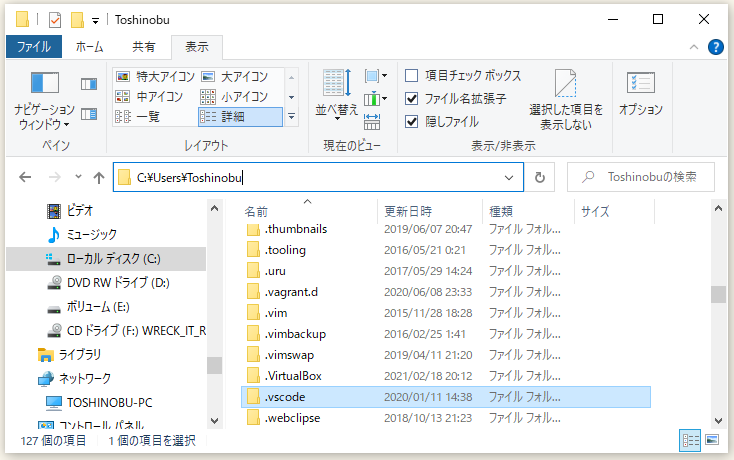Viewport: 734px width, 460px height.
Task: Open the 並べ替え sort menu
Action: 337,96
